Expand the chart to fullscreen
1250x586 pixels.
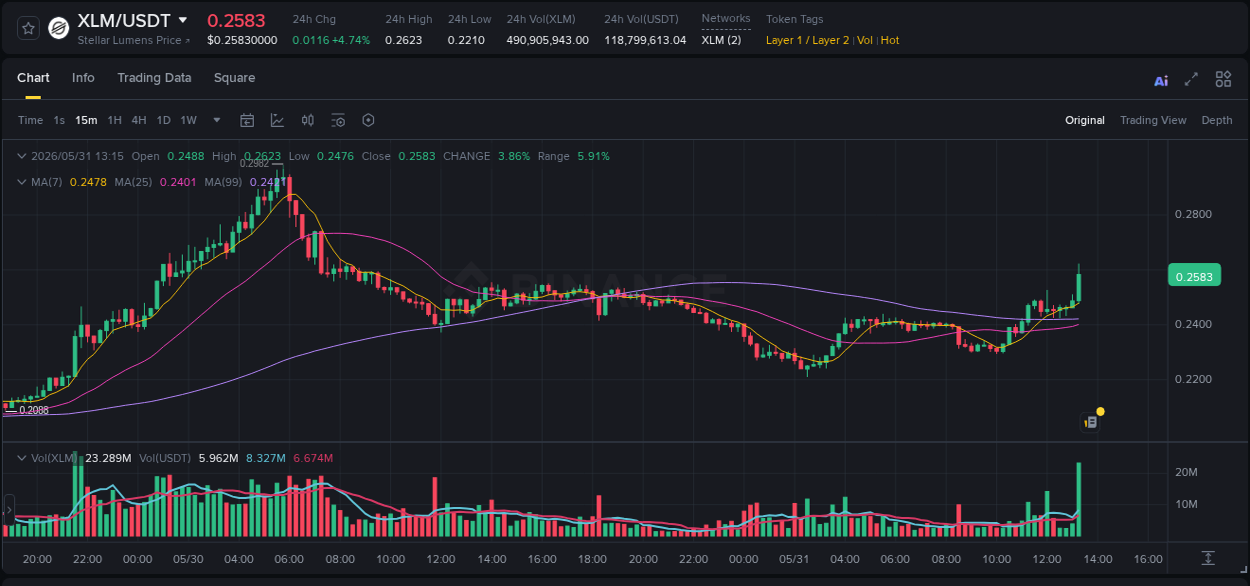[x=1191, y=79]
